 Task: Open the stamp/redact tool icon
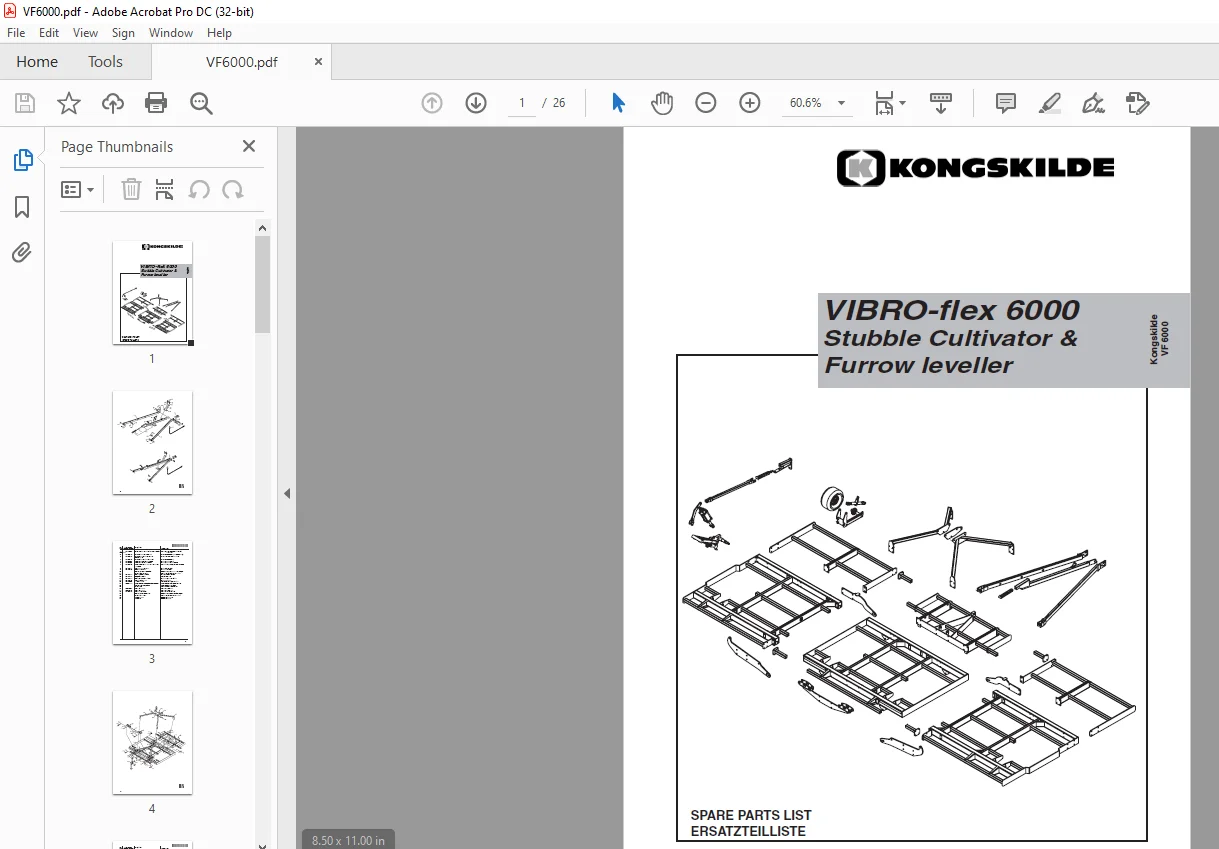click(x=1137, y=103)
